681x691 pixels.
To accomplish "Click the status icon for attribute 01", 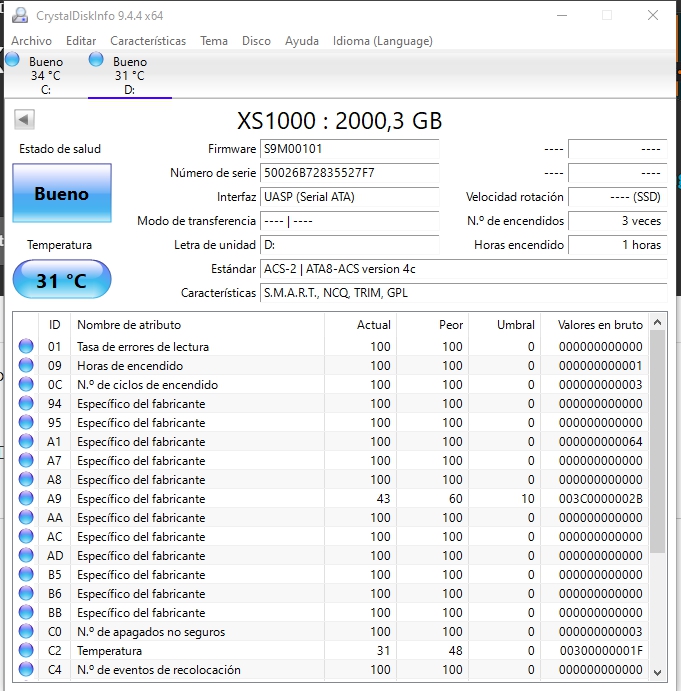I will tap(26, 346).
